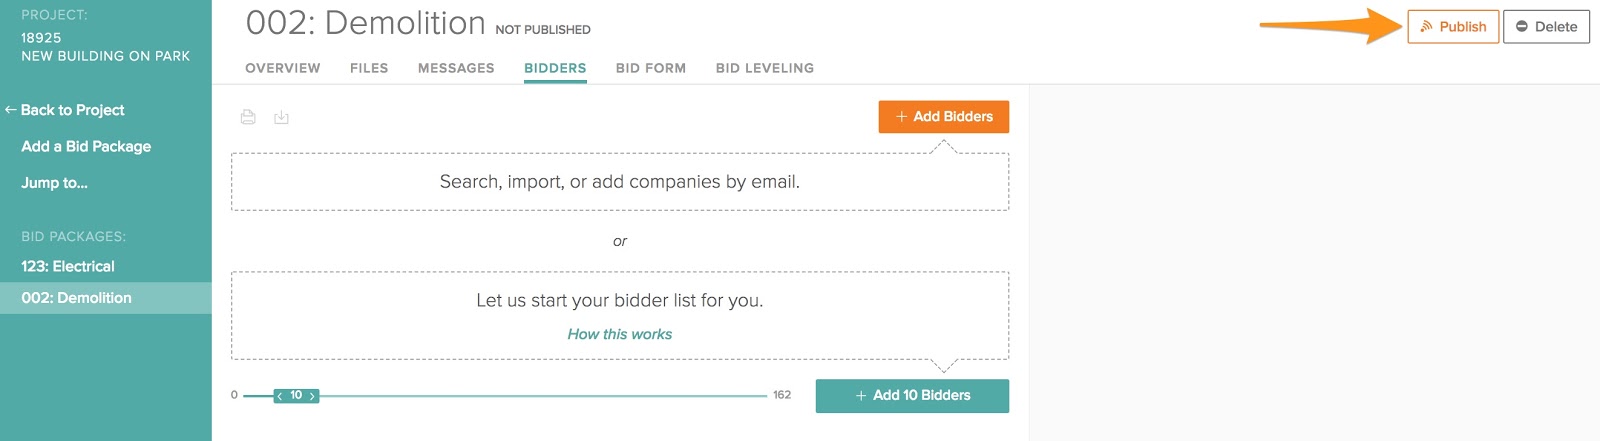This screenshot has width=1600, height=441.
Task: Click Add a Bid Package
Action: click(x=86, y=146)
